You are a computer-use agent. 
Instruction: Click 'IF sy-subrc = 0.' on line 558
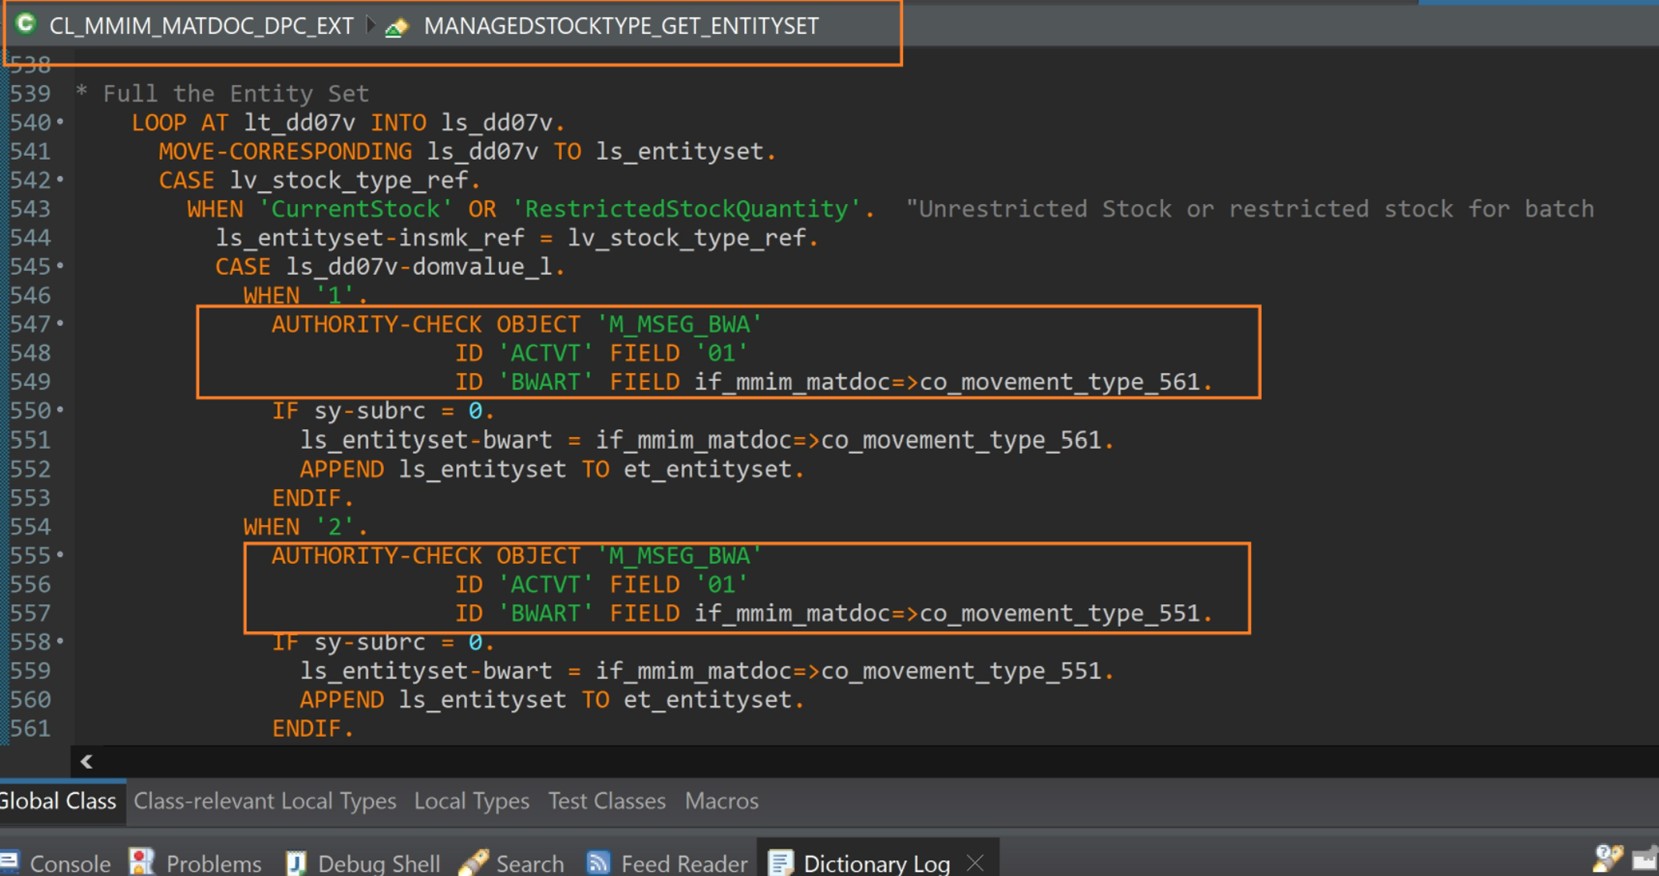[x=383, y=642]
